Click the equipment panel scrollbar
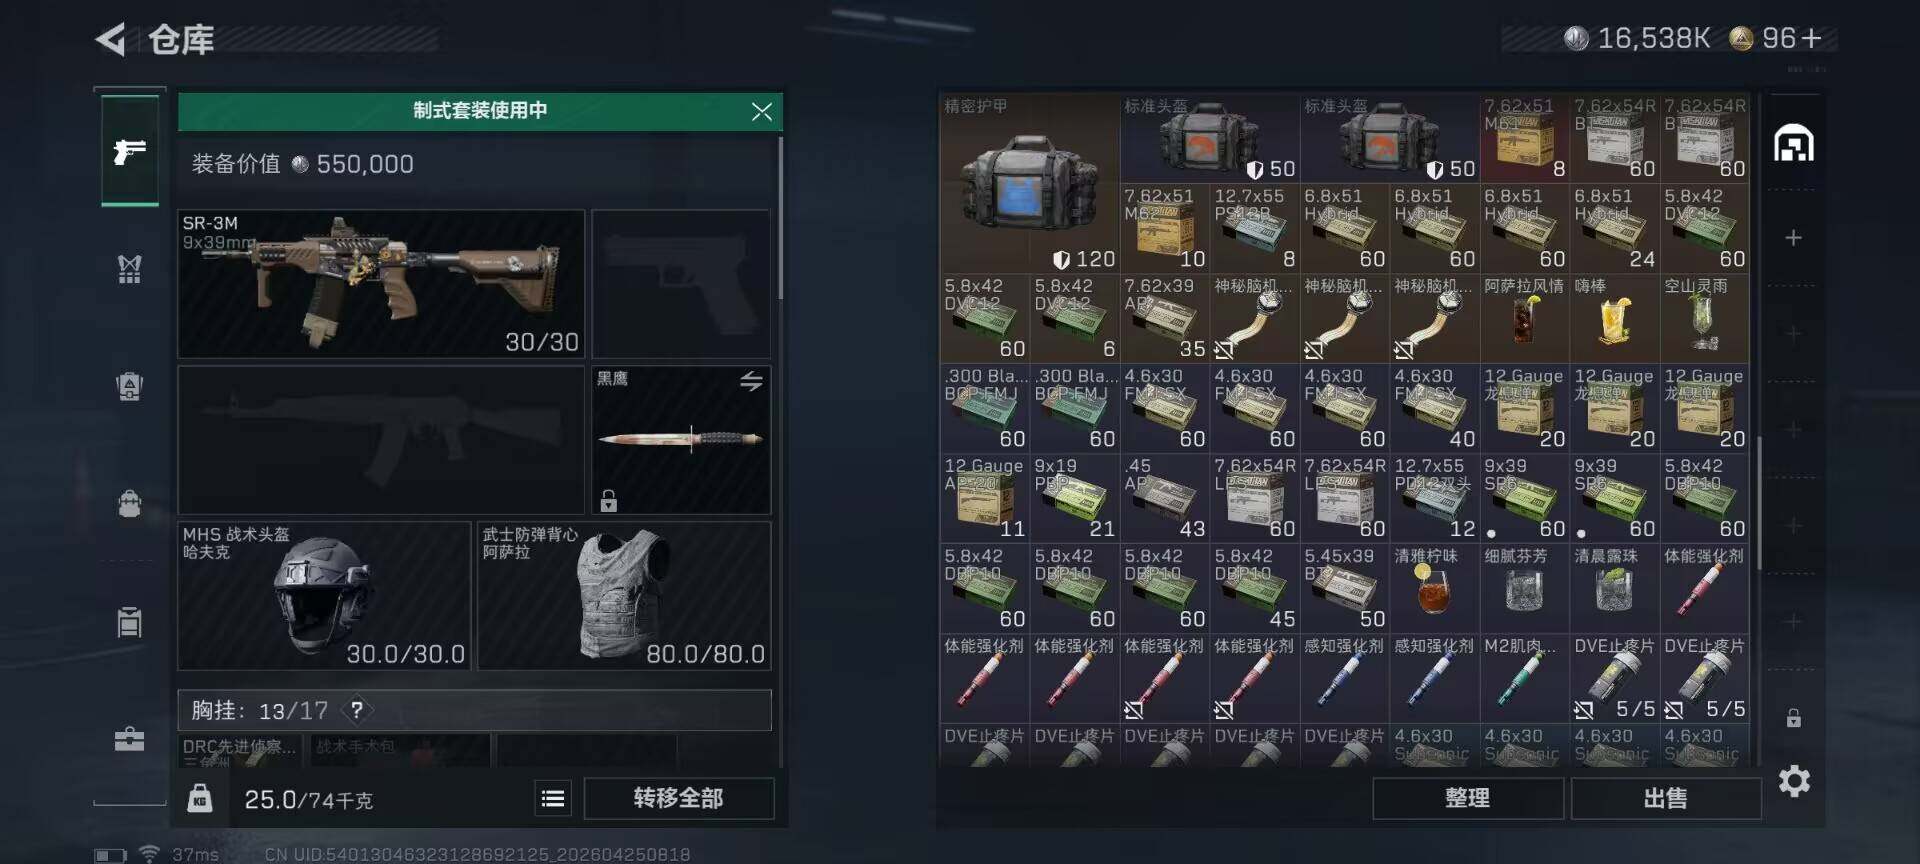 click(780, 220)
